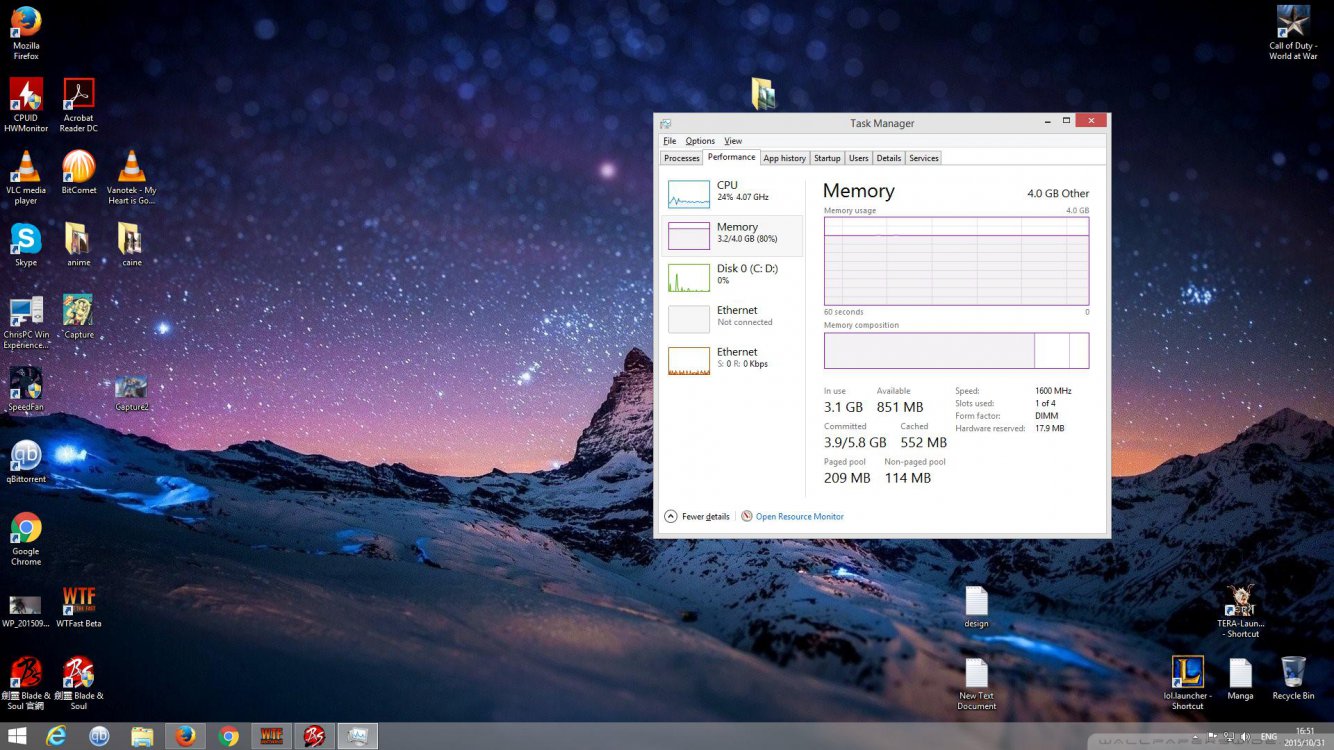1334x750 pixels.
Task: Switch to the Processes tab
Action: click(x=682, y=158)
